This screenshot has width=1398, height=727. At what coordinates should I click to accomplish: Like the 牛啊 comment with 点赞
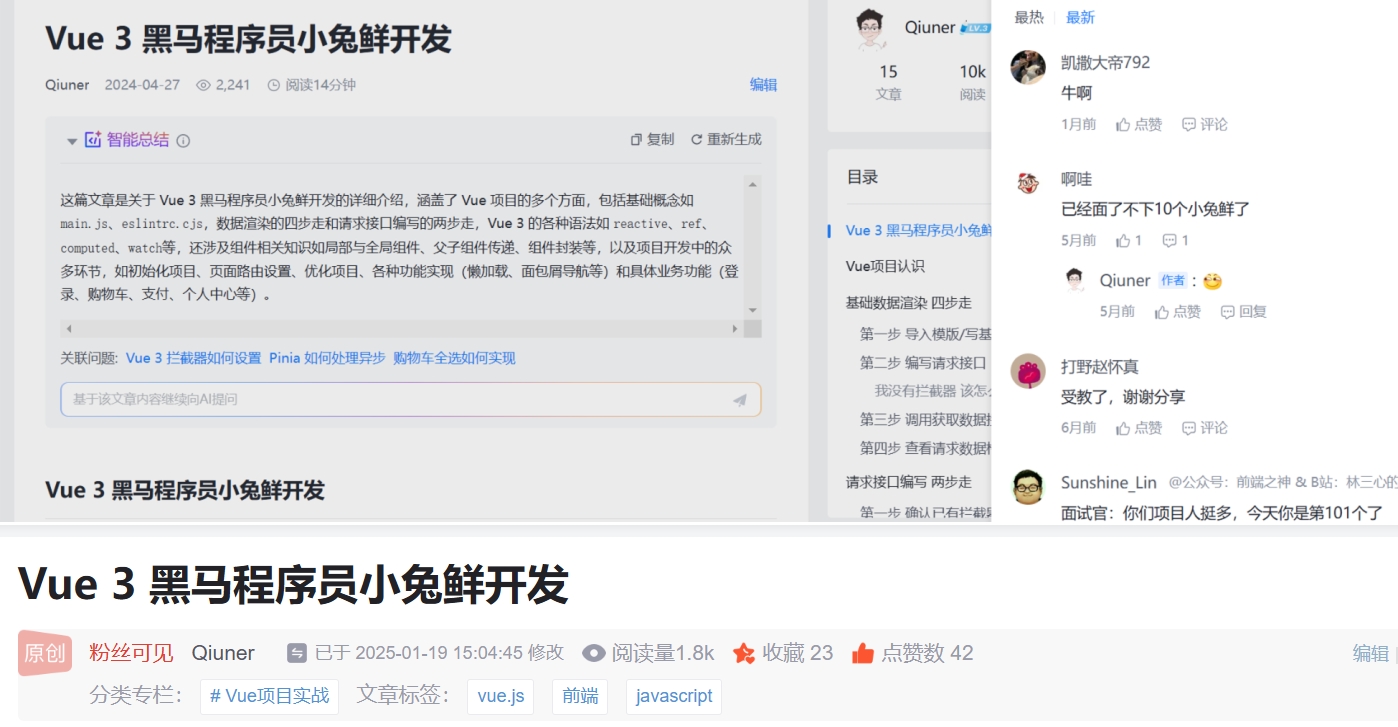(x=1139, y=124)
